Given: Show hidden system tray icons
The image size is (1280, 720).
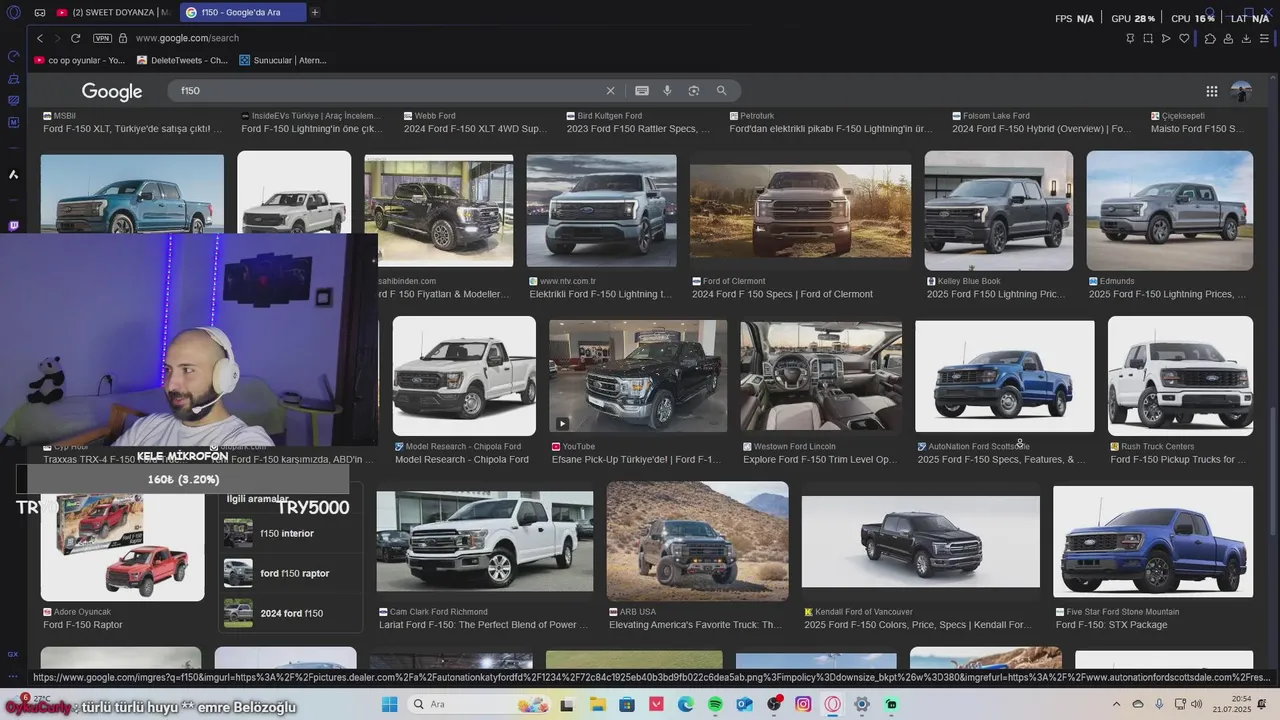Looking at the screenshot, I should click(x=1117, y=705).
